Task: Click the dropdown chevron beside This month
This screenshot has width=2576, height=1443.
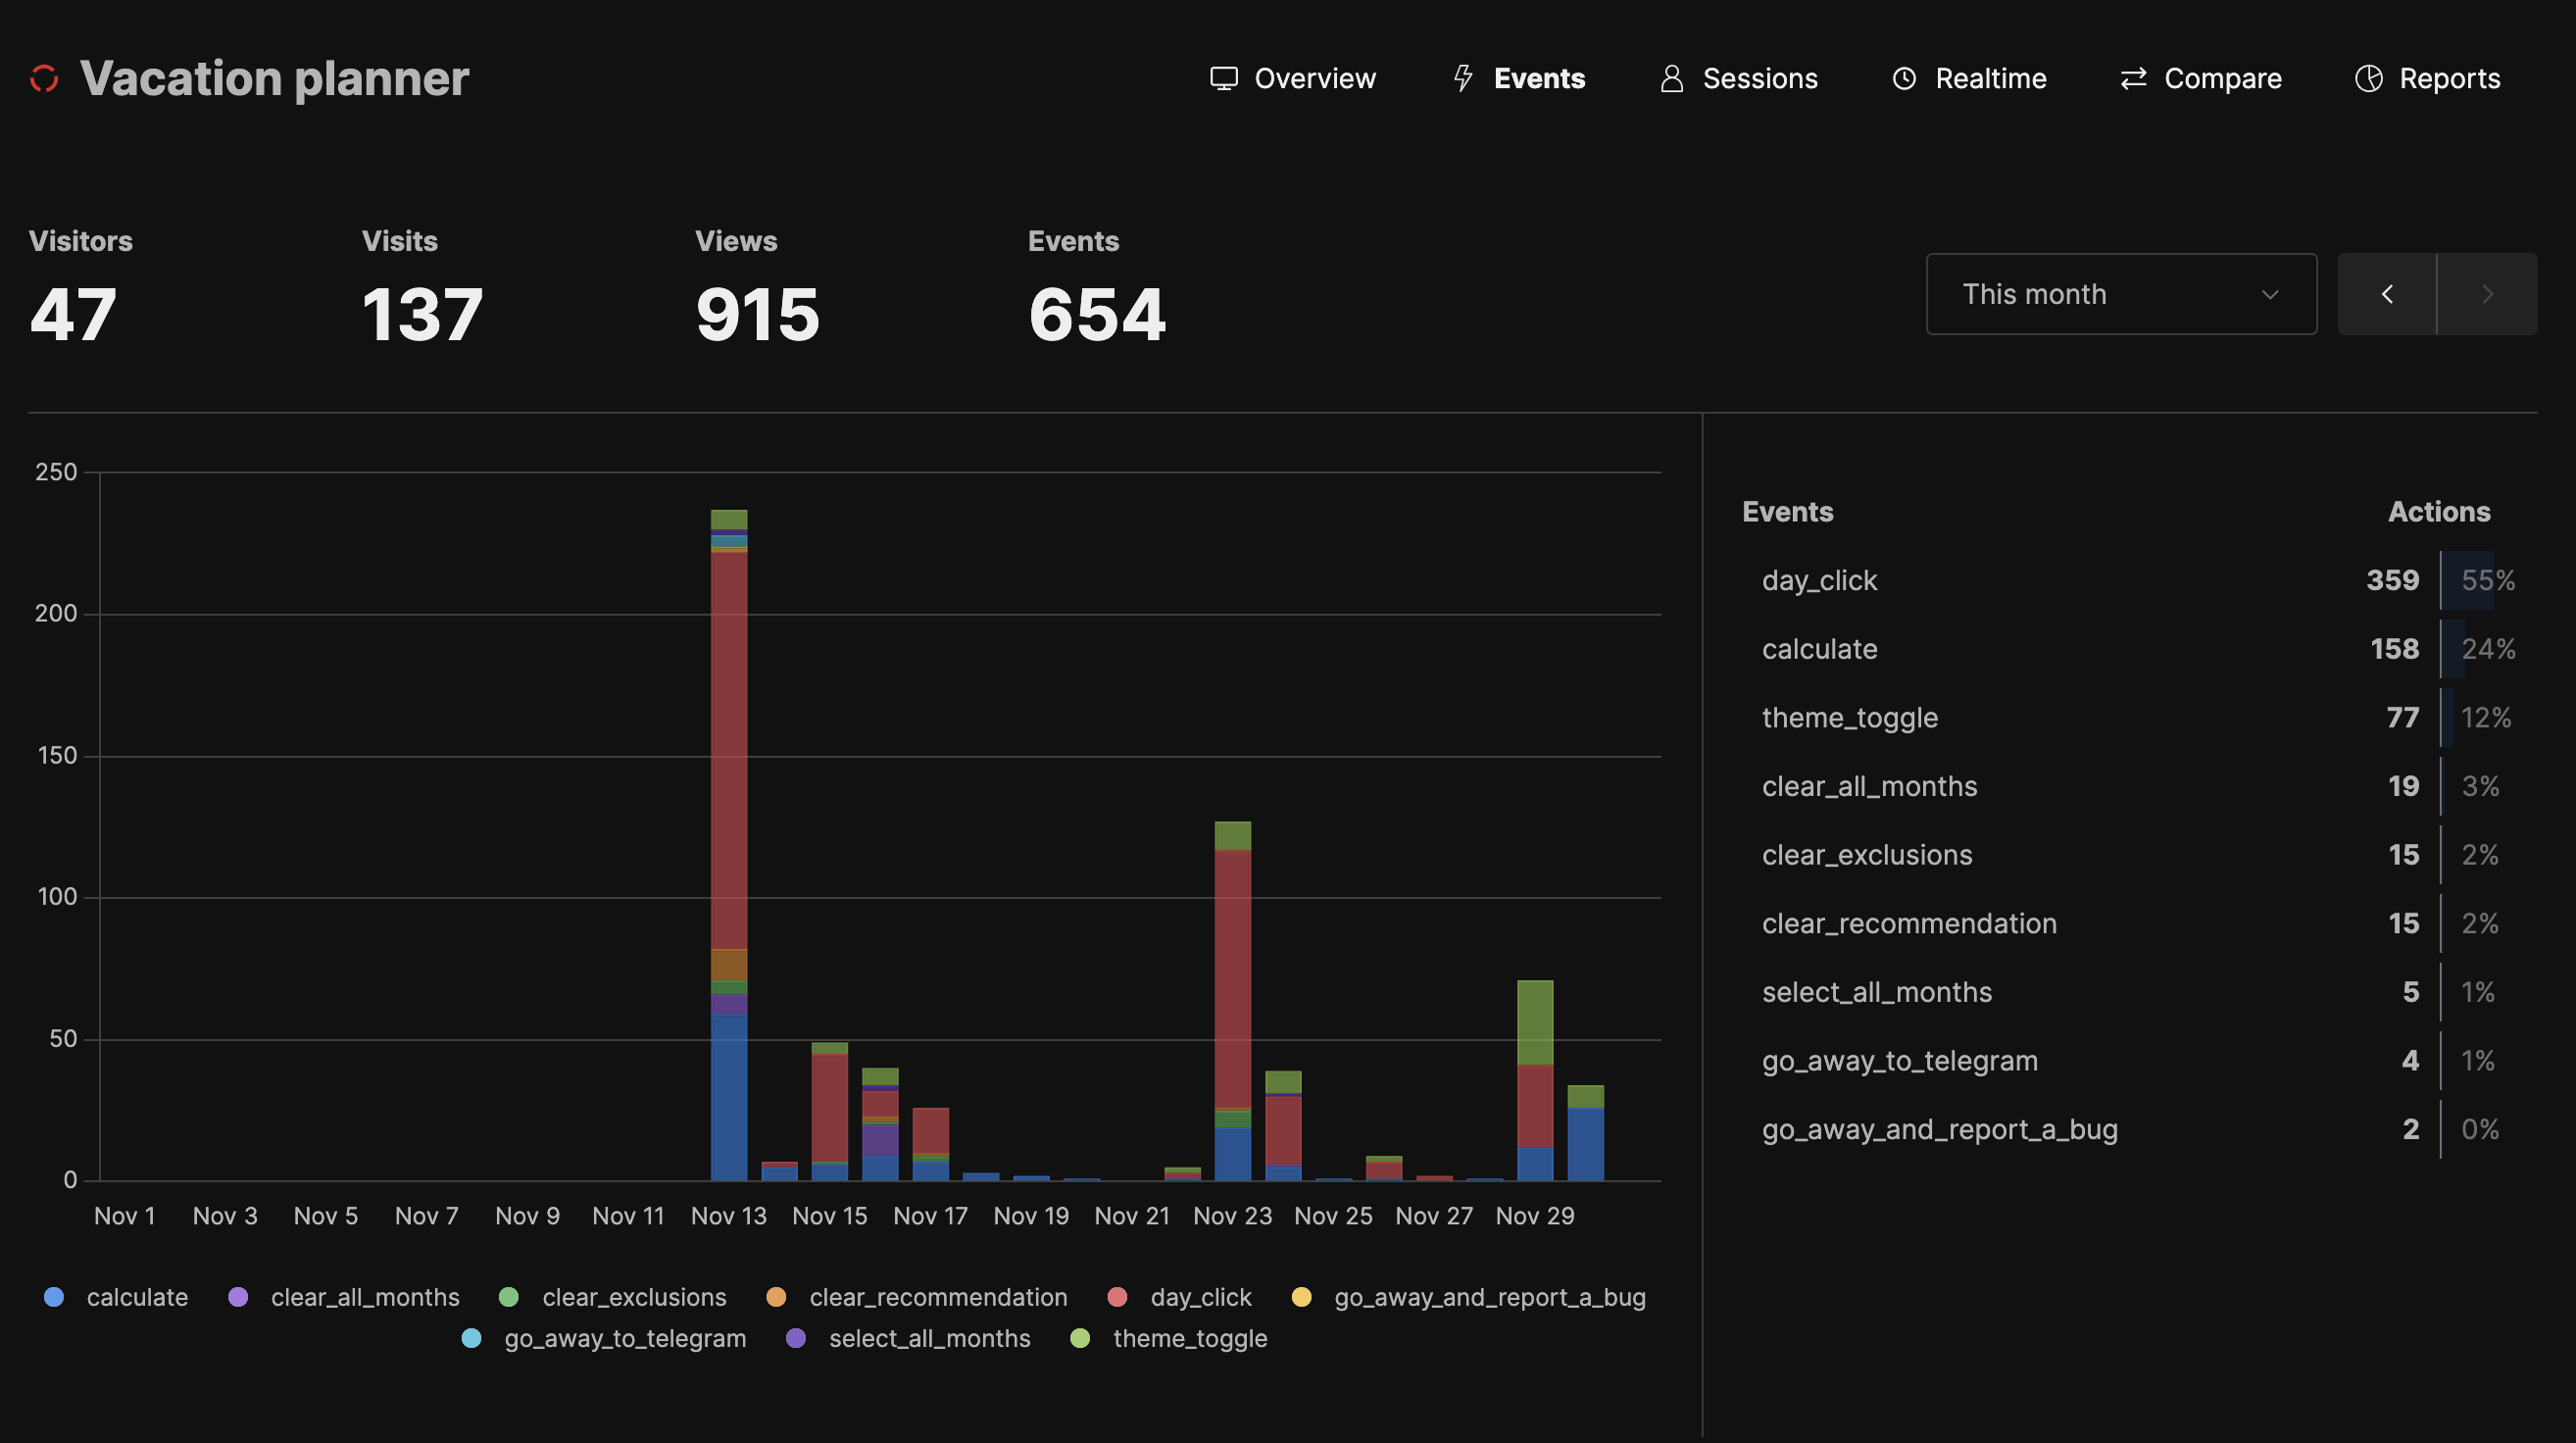Action: tap(2269, 294)
